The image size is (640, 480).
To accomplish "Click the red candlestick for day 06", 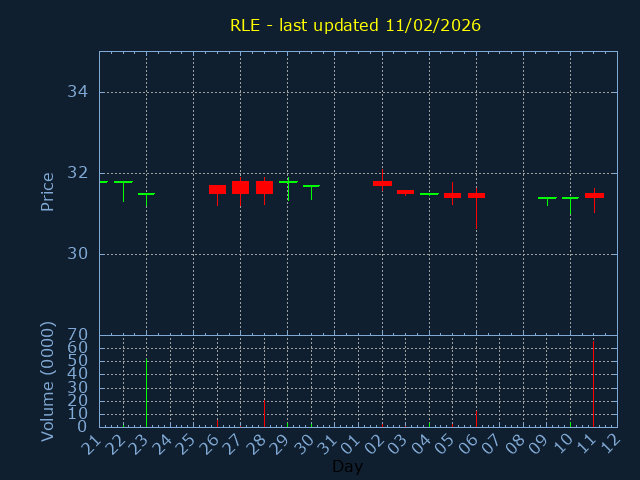I will click(x=476, y=195).
